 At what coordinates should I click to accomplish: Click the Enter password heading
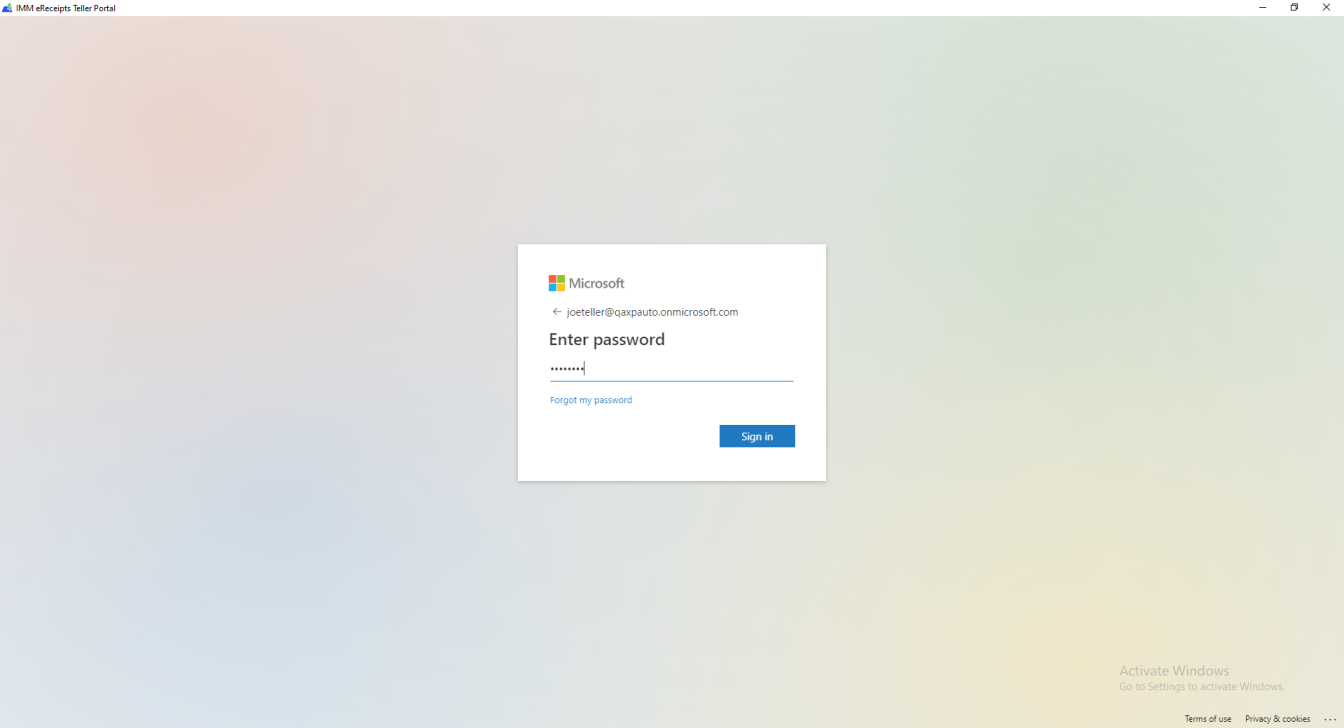point(607,340)
